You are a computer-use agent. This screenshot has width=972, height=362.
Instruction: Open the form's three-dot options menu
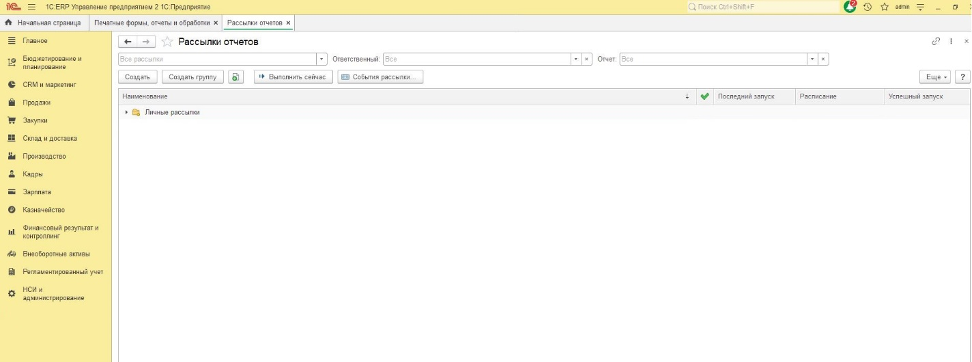(952, 41)
